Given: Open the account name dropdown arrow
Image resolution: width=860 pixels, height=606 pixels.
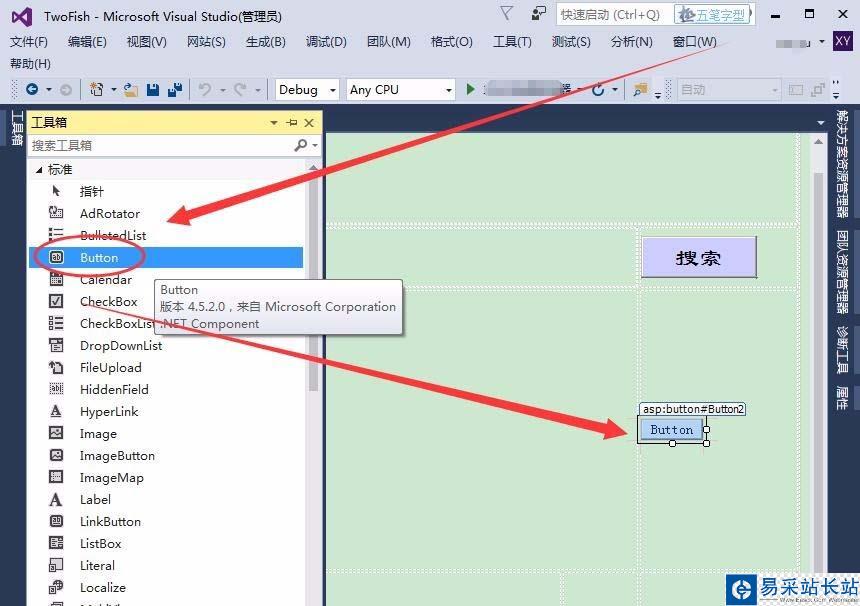Looking at the screenshot, I should tap(822, 42).
